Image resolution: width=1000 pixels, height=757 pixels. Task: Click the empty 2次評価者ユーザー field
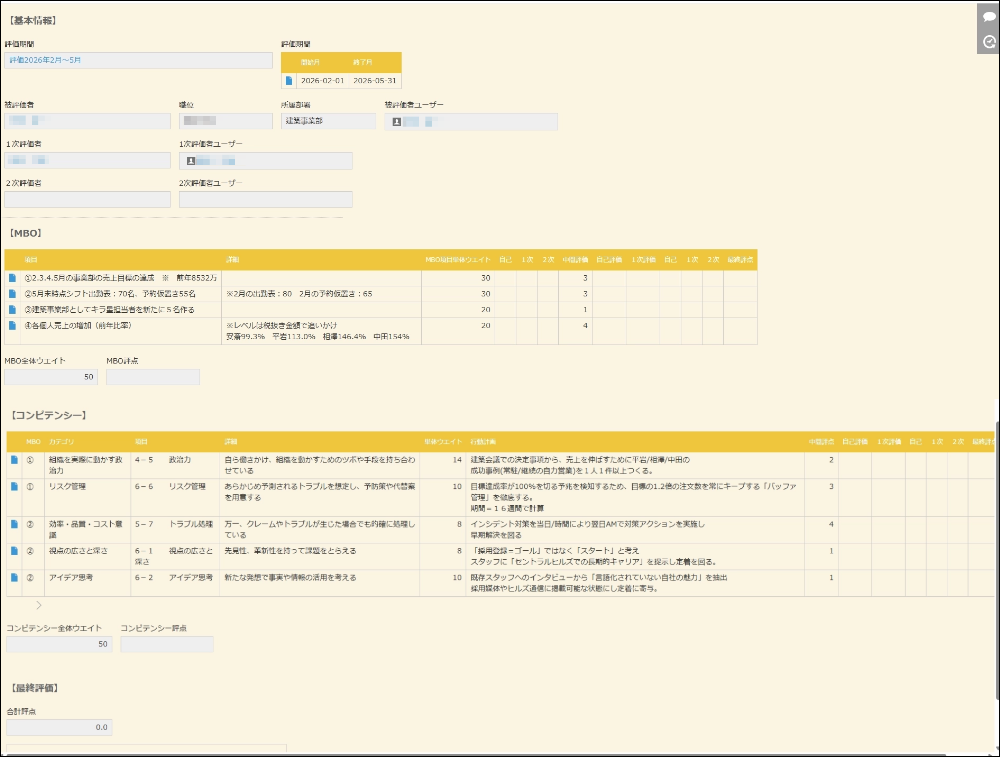[x=266, y=200]
